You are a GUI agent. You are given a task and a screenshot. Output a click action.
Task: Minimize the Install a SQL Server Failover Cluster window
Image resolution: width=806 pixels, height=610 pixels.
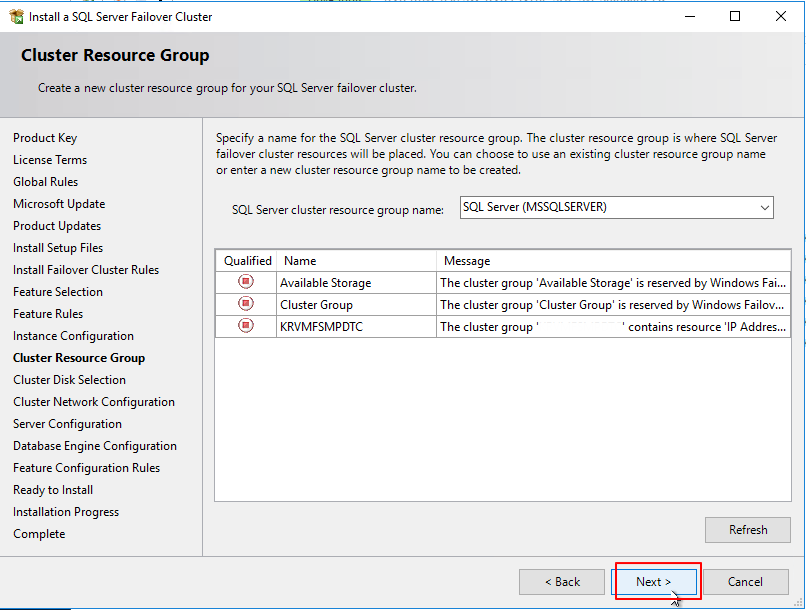pyautogui.click(x=690, y=16)
